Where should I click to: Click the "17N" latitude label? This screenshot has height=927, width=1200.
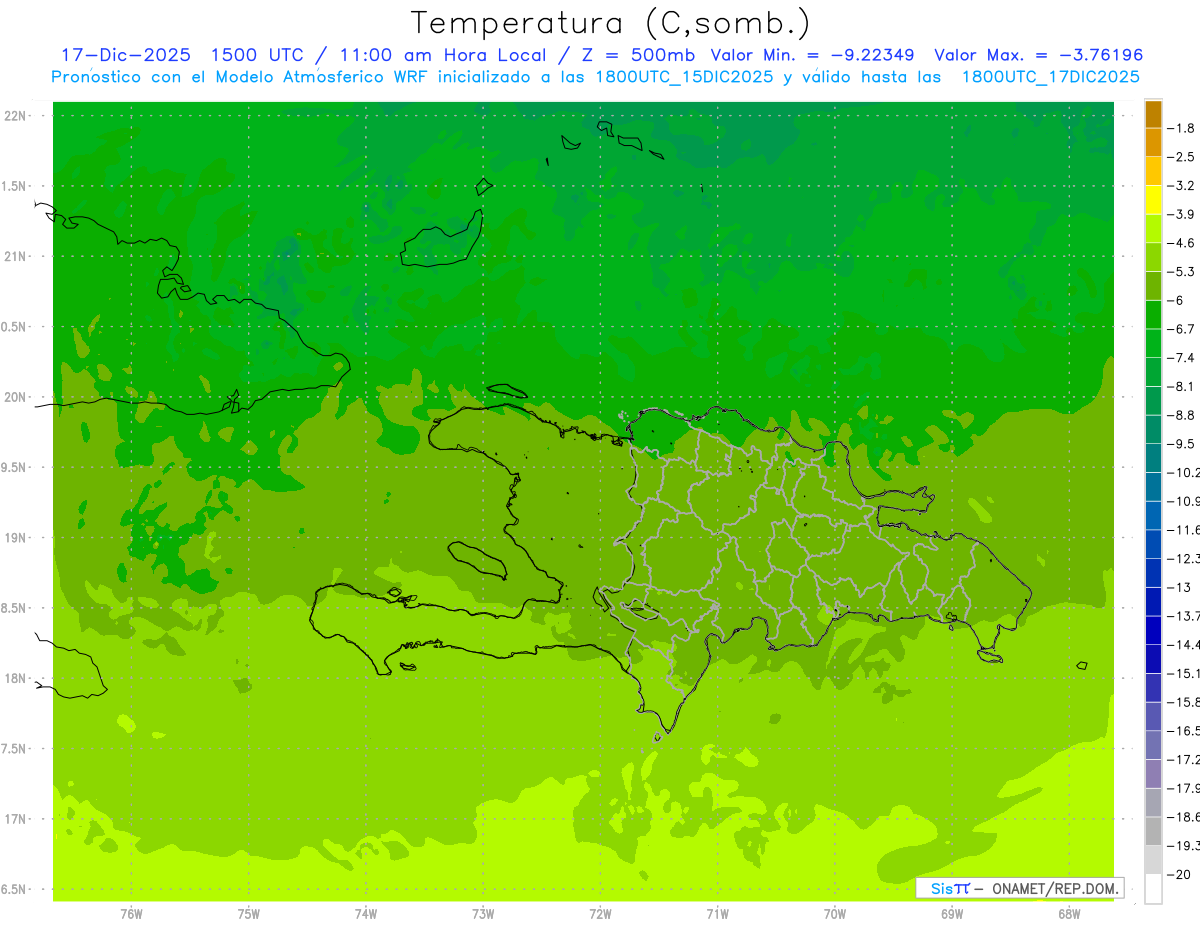[x=17, y=819]
